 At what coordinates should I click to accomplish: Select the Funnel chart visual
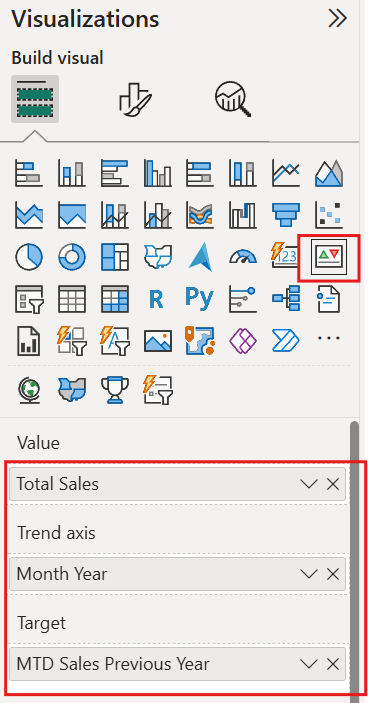click(x=286, y=214)
